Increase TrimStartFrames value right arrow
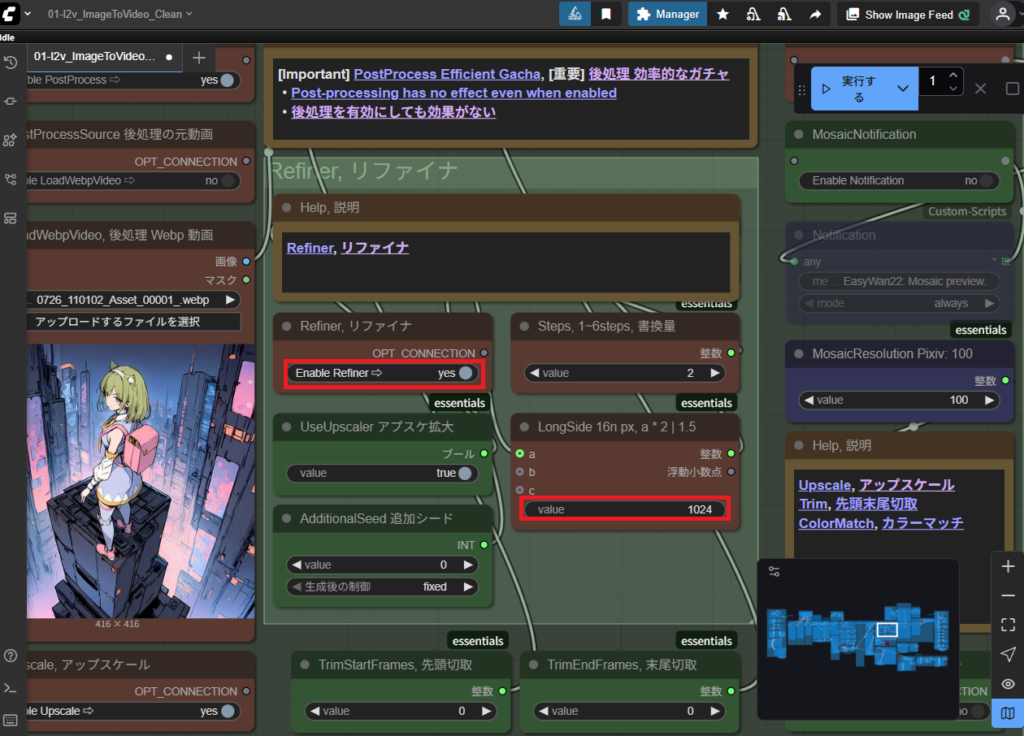1024x736 pixels. tap(486, 711)
